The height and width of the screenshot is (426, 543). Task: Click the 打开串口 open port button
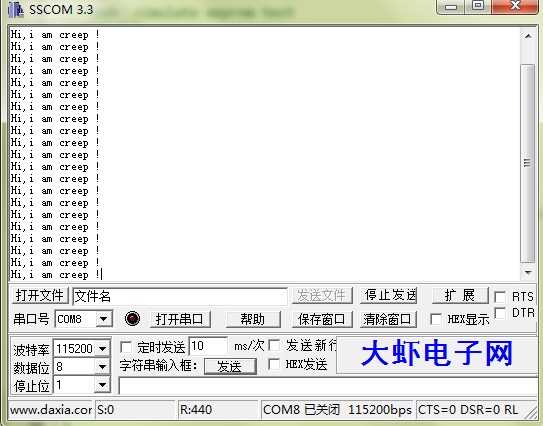180,319
